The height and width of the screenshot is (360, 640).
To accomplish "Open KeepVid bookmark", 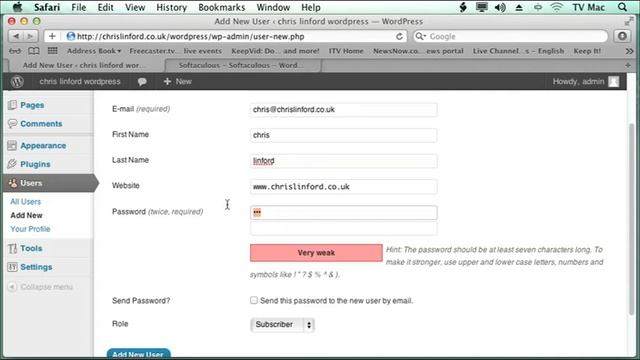I will pos(275,51).
